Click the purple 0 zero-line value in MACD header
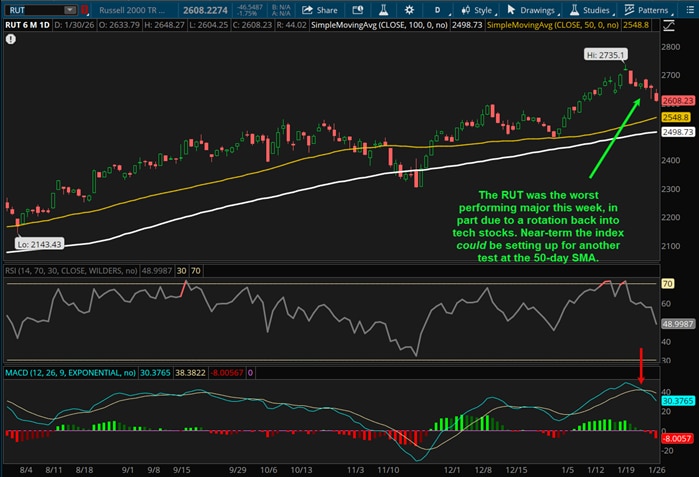Screen dimensions: 699x477 click(250, 373)
